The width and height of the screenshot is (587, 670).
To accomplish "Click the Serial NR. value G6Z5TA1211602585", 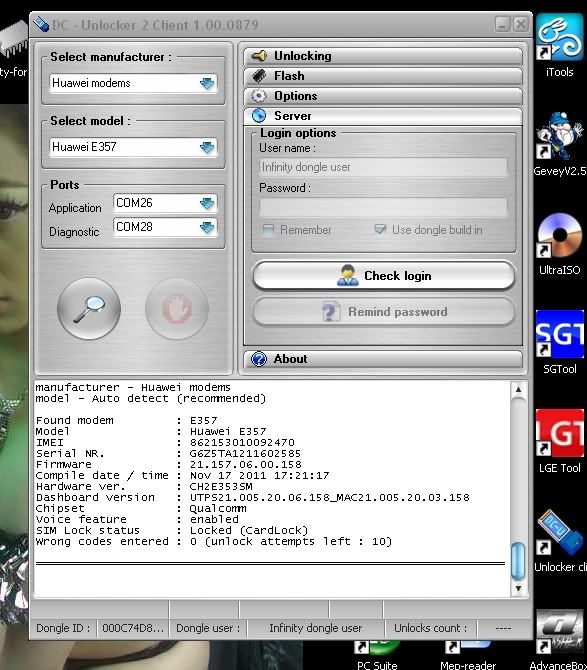I will click(245, 453).
